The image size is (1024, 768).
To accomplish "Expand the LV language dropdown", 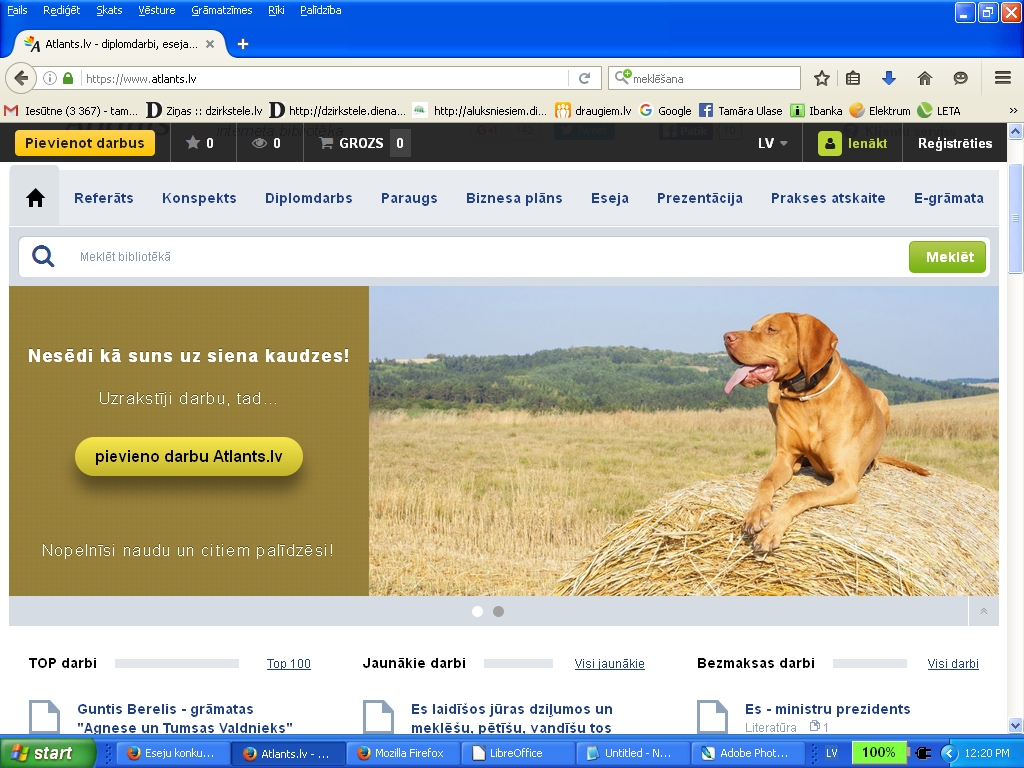I will point(772,143).
